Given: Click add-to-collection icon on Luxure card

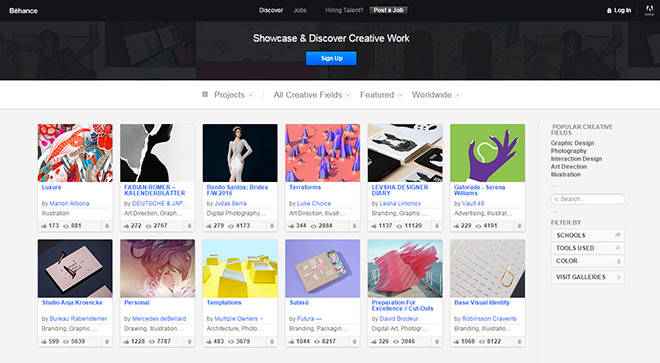Looking at the screenshot, I should 107,226.
